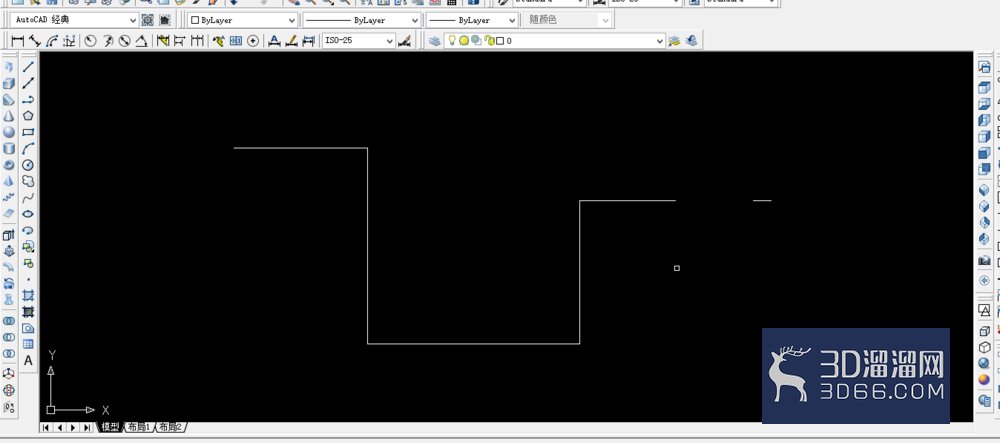Select the Rectangle tool
This screenshot has height=443, width=1000.
[28, 132]
